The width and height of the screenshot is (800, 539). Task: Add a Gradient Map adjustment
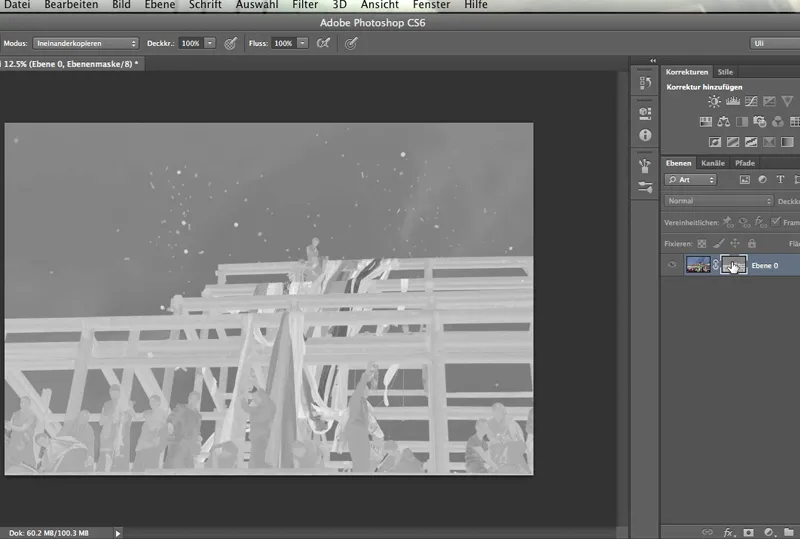[x=787, y=142]
